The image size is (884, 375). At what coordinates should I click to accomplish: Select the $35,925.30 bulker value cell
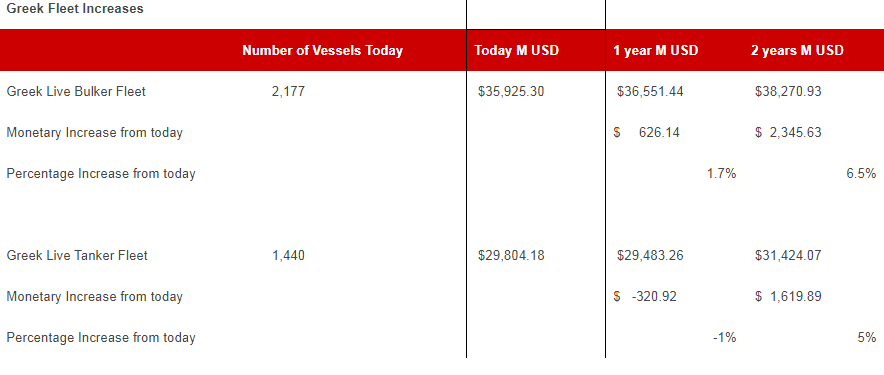tap(511, 91)
